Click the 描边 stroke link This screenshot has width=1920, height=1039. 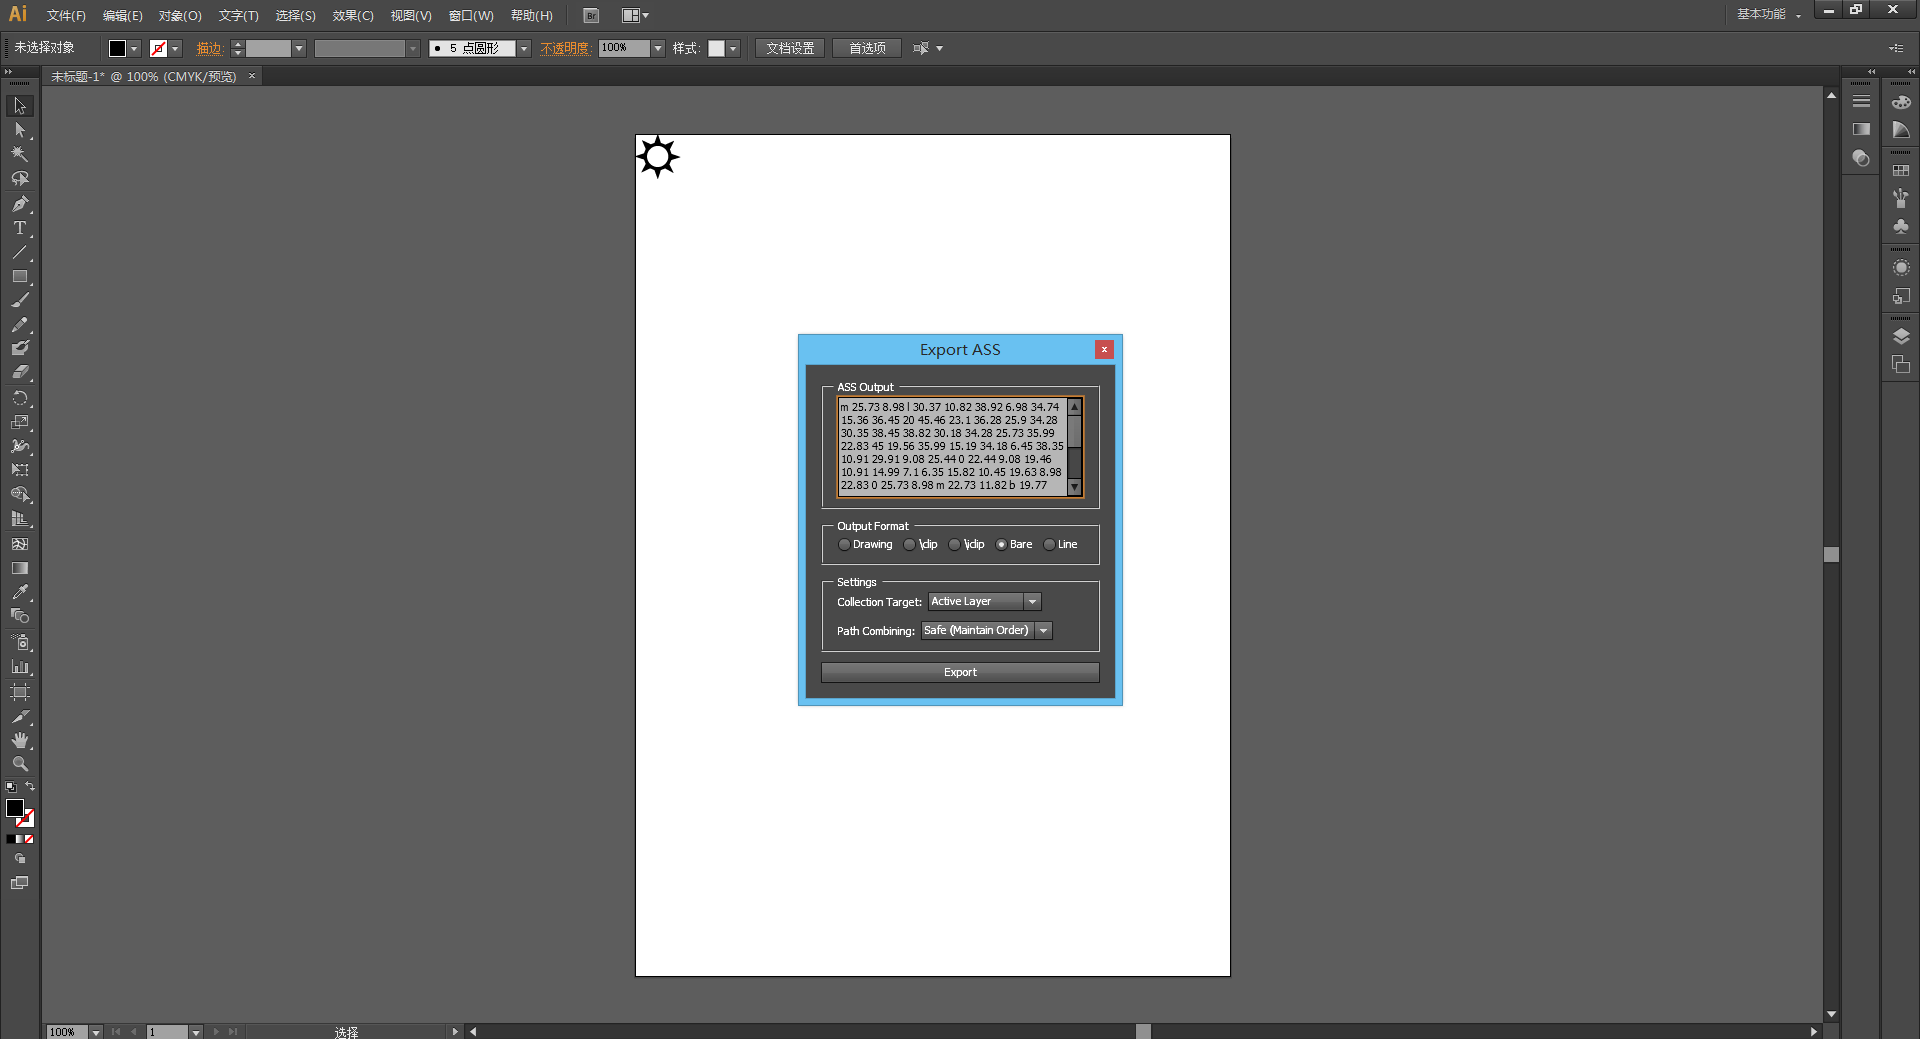[x=209, y=48]
